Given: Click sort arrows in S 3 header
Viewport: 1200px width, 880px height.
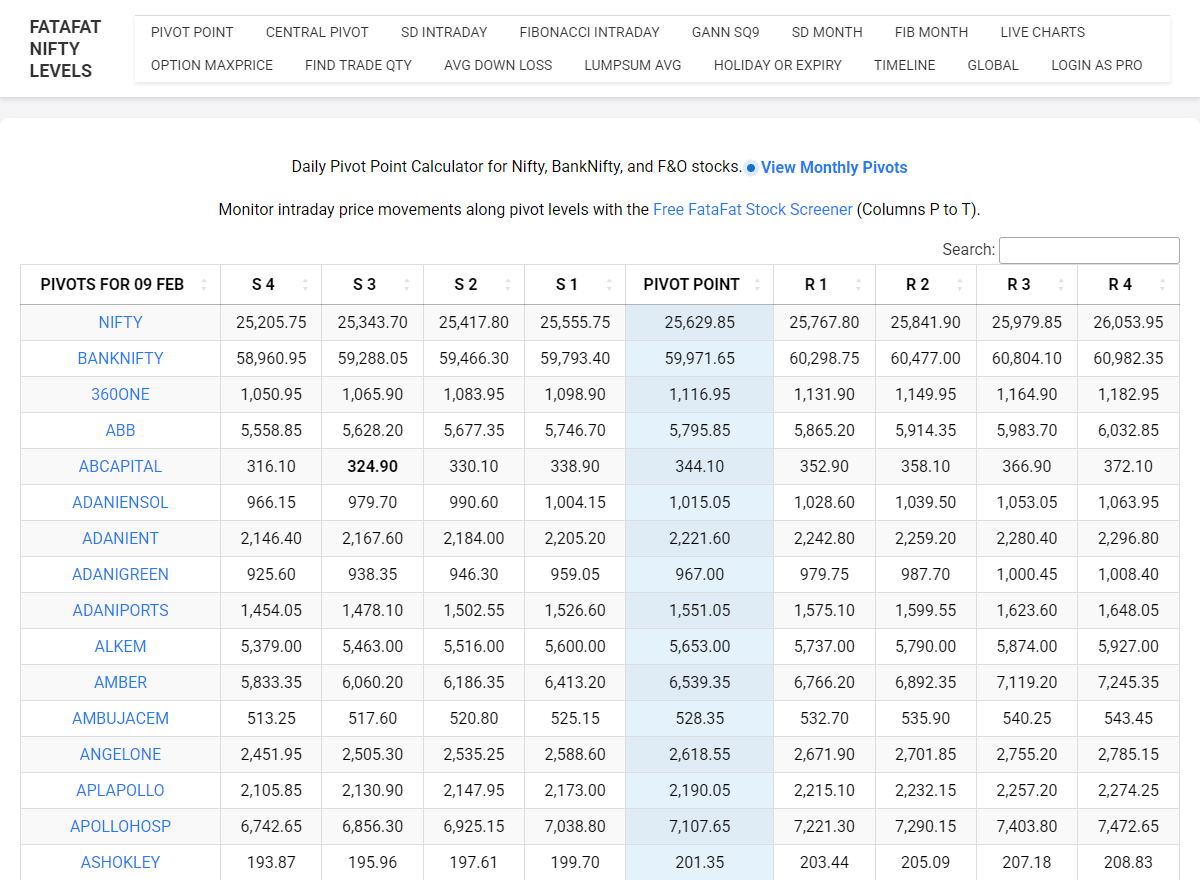Looking at the screenshot, I should [x=406, y=285].
